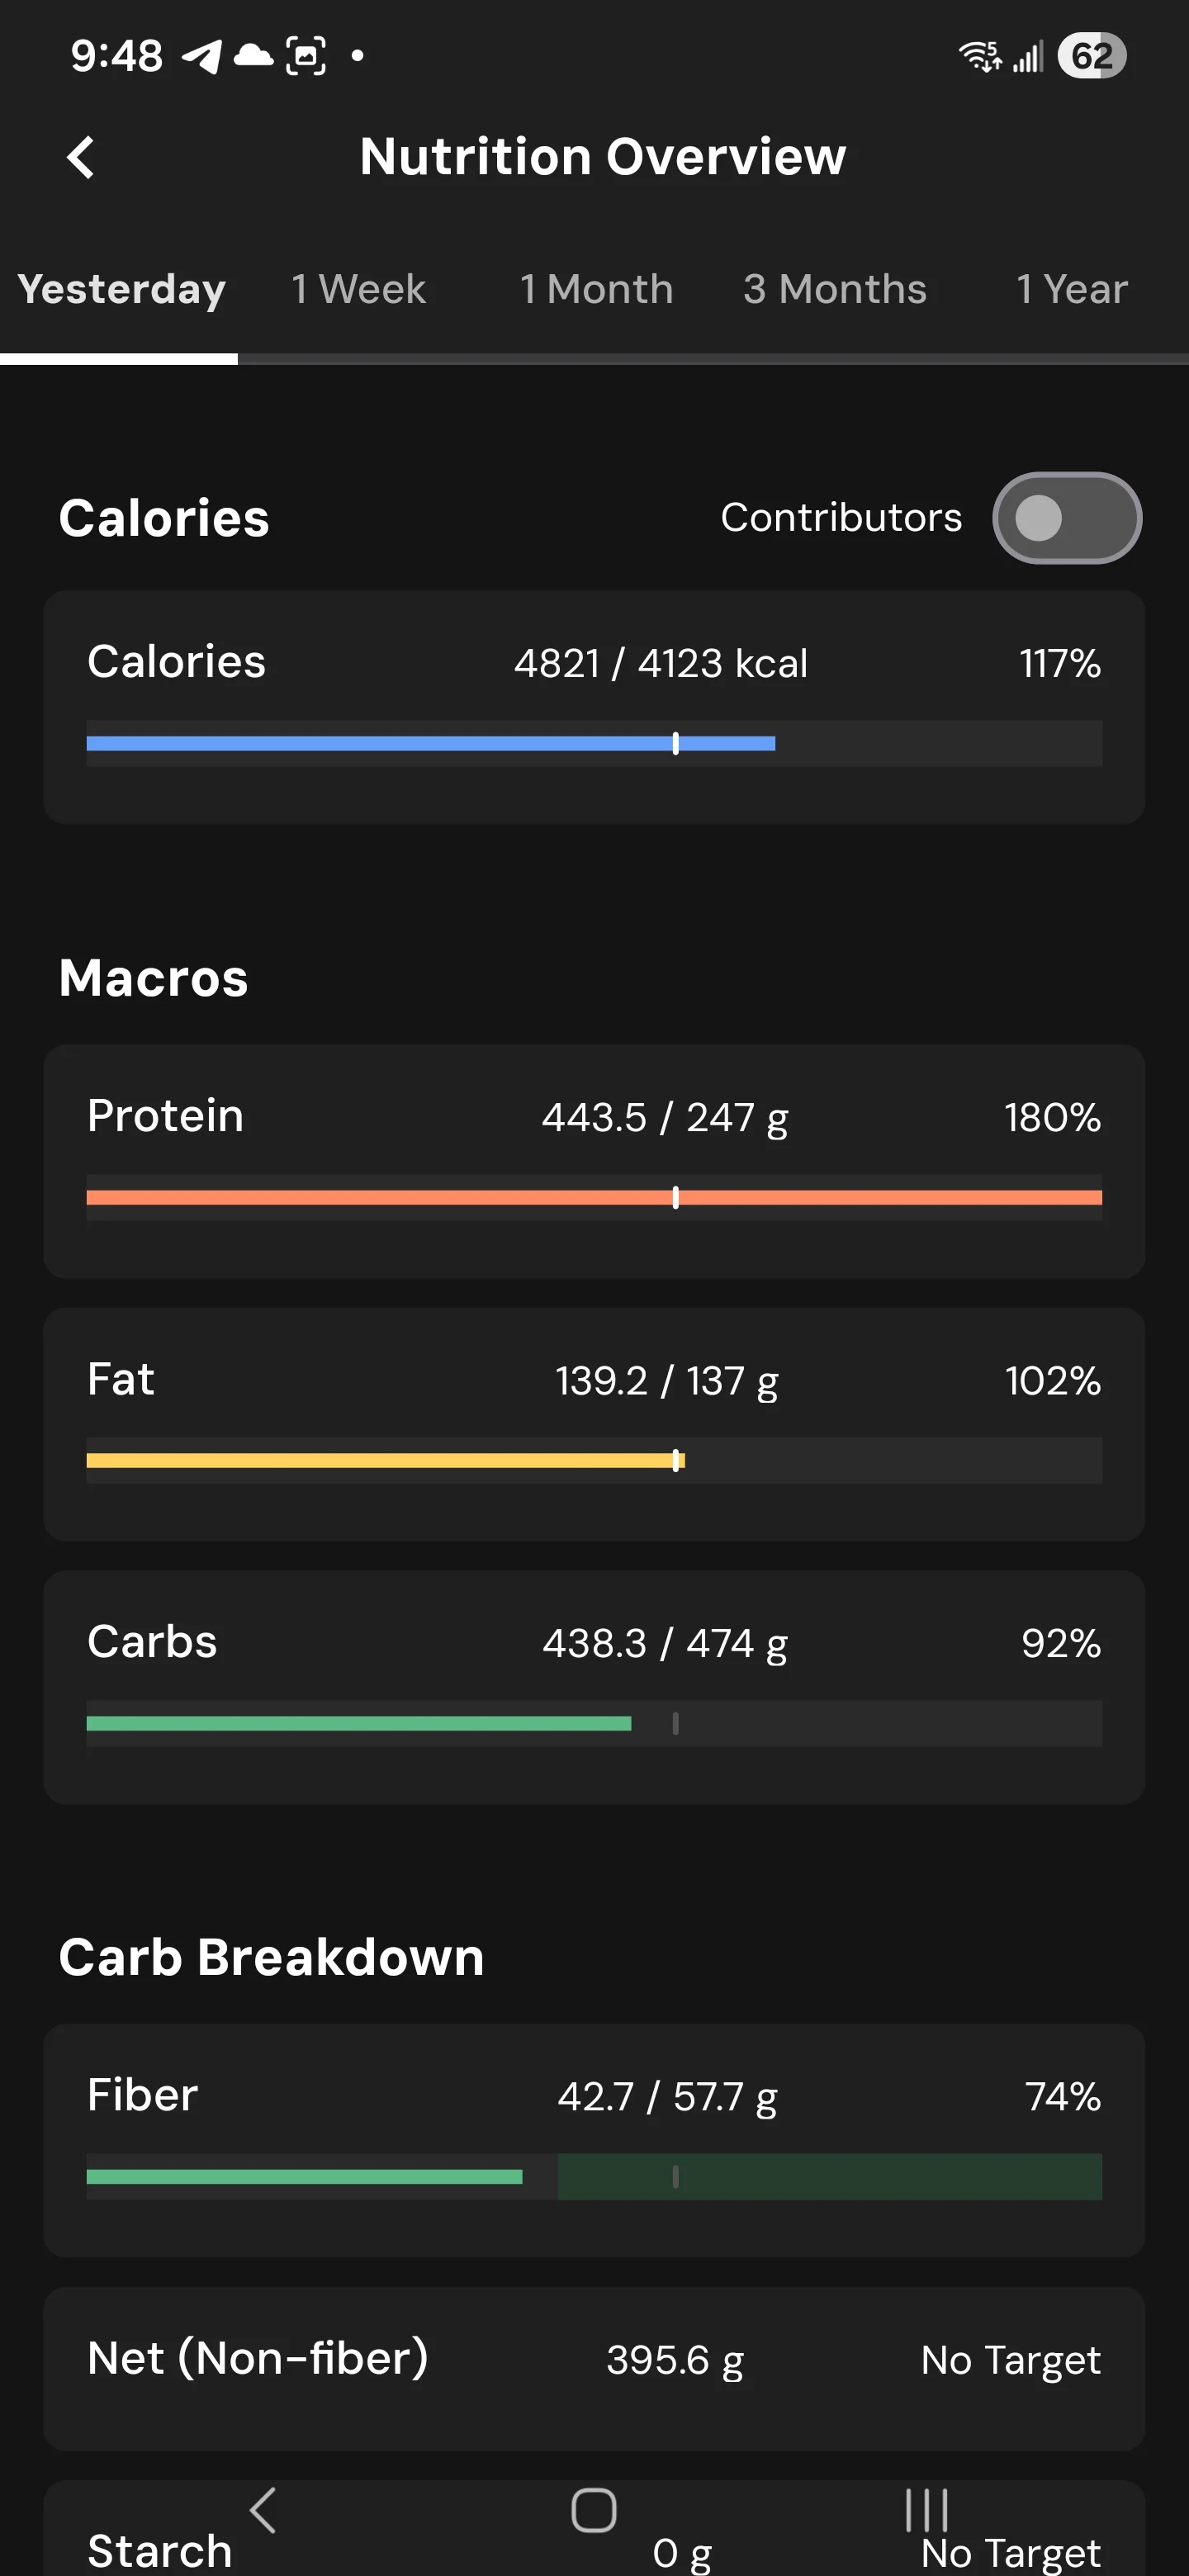Open the 3 Months tab

click(834, 290)
